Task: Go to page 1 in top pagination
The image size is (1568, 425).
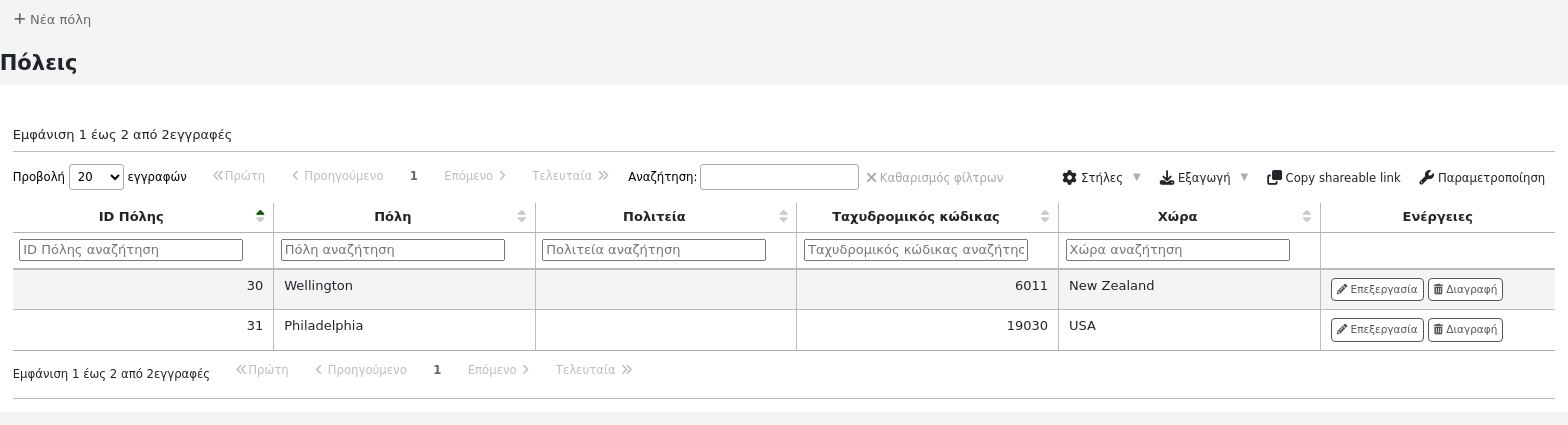Action: (413, 176)
